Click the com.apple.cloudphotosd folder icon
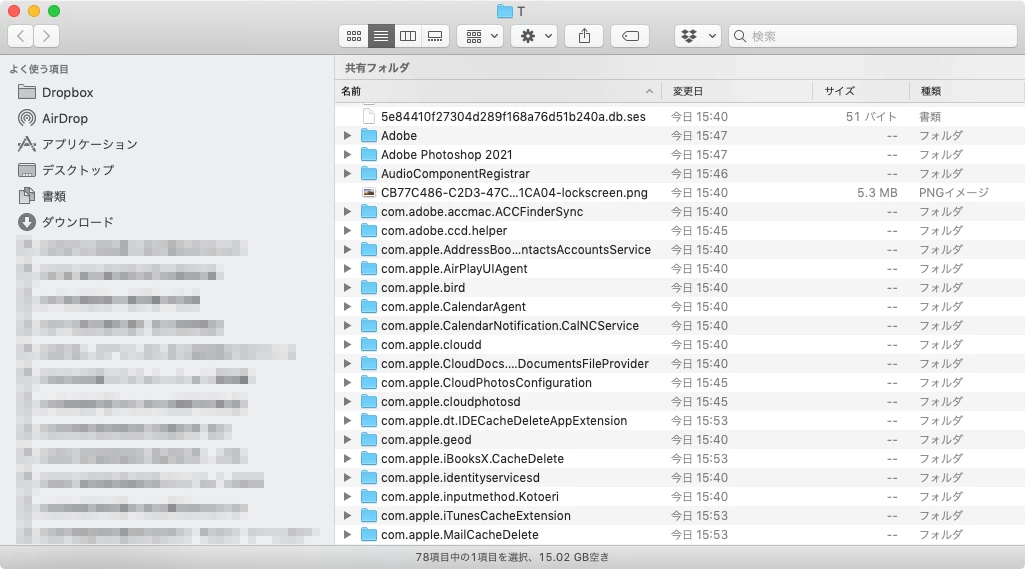This screenshot has width=1025, height=569. coord(369,402)
